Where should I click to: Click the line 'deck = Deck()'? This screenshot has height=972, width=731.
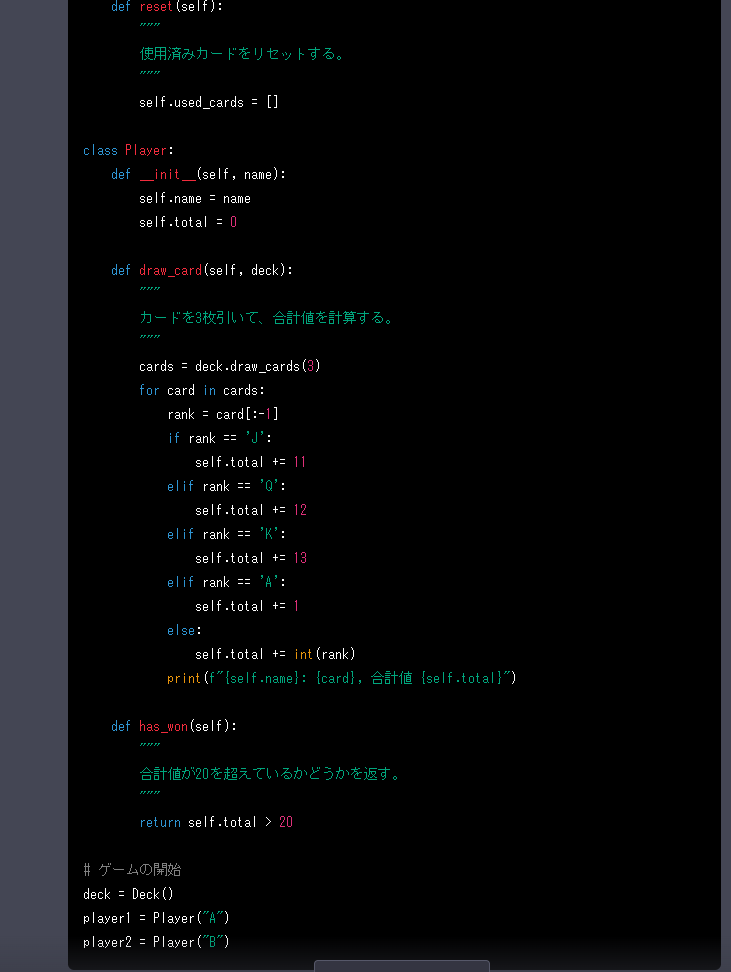[128, 894]
